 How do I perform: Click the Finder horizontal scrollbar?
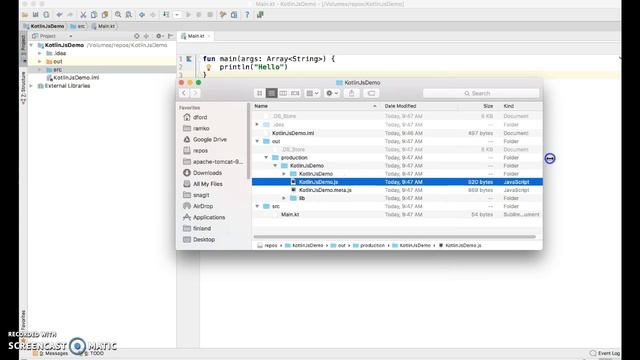pos(394,237)
